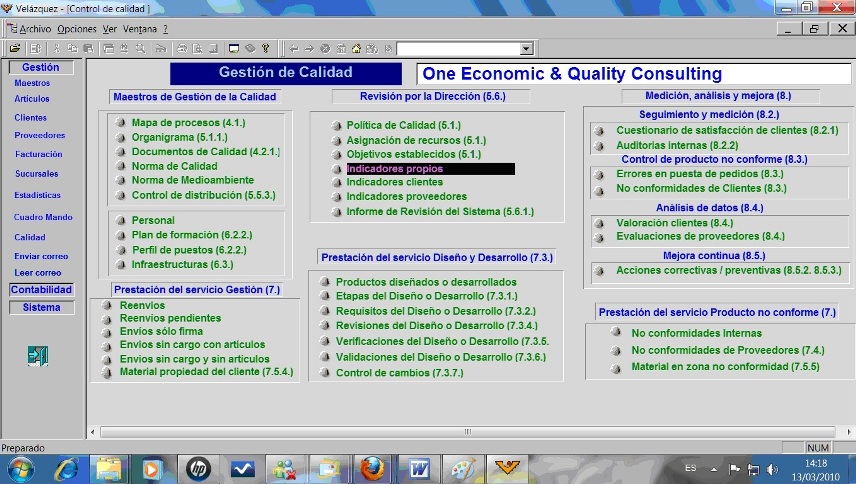Open Proveedores in the sidebar
Viewport: 856px width, 484px height.
[40, 135]
